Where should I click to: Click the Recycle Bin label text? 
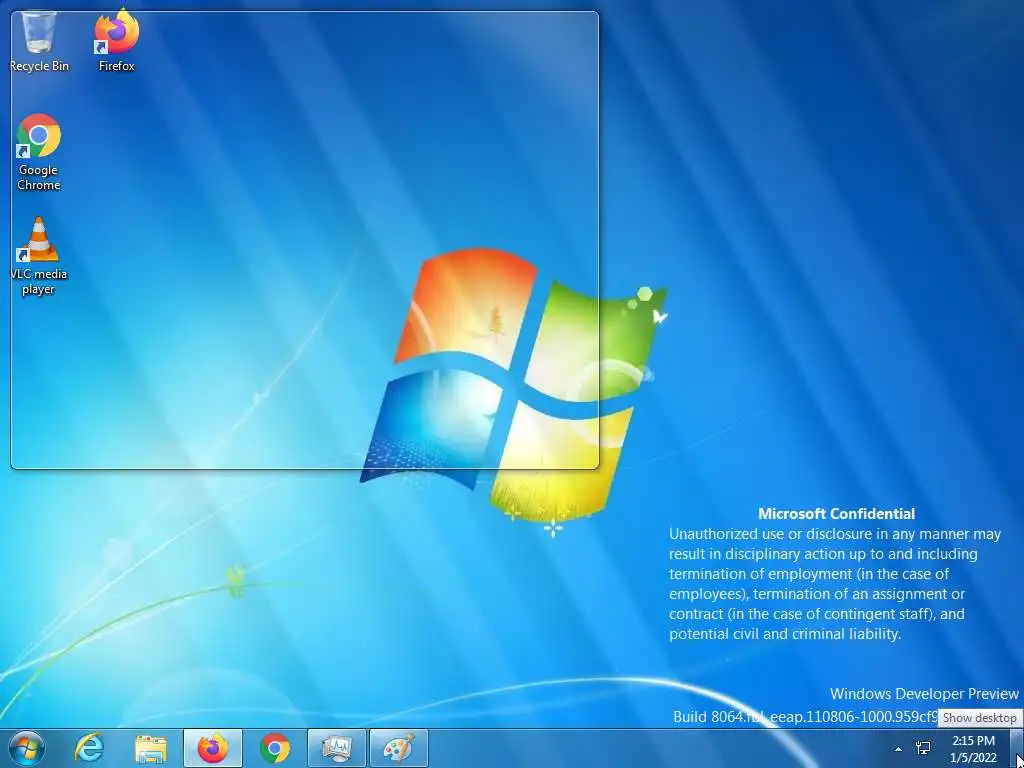point(39,66)
